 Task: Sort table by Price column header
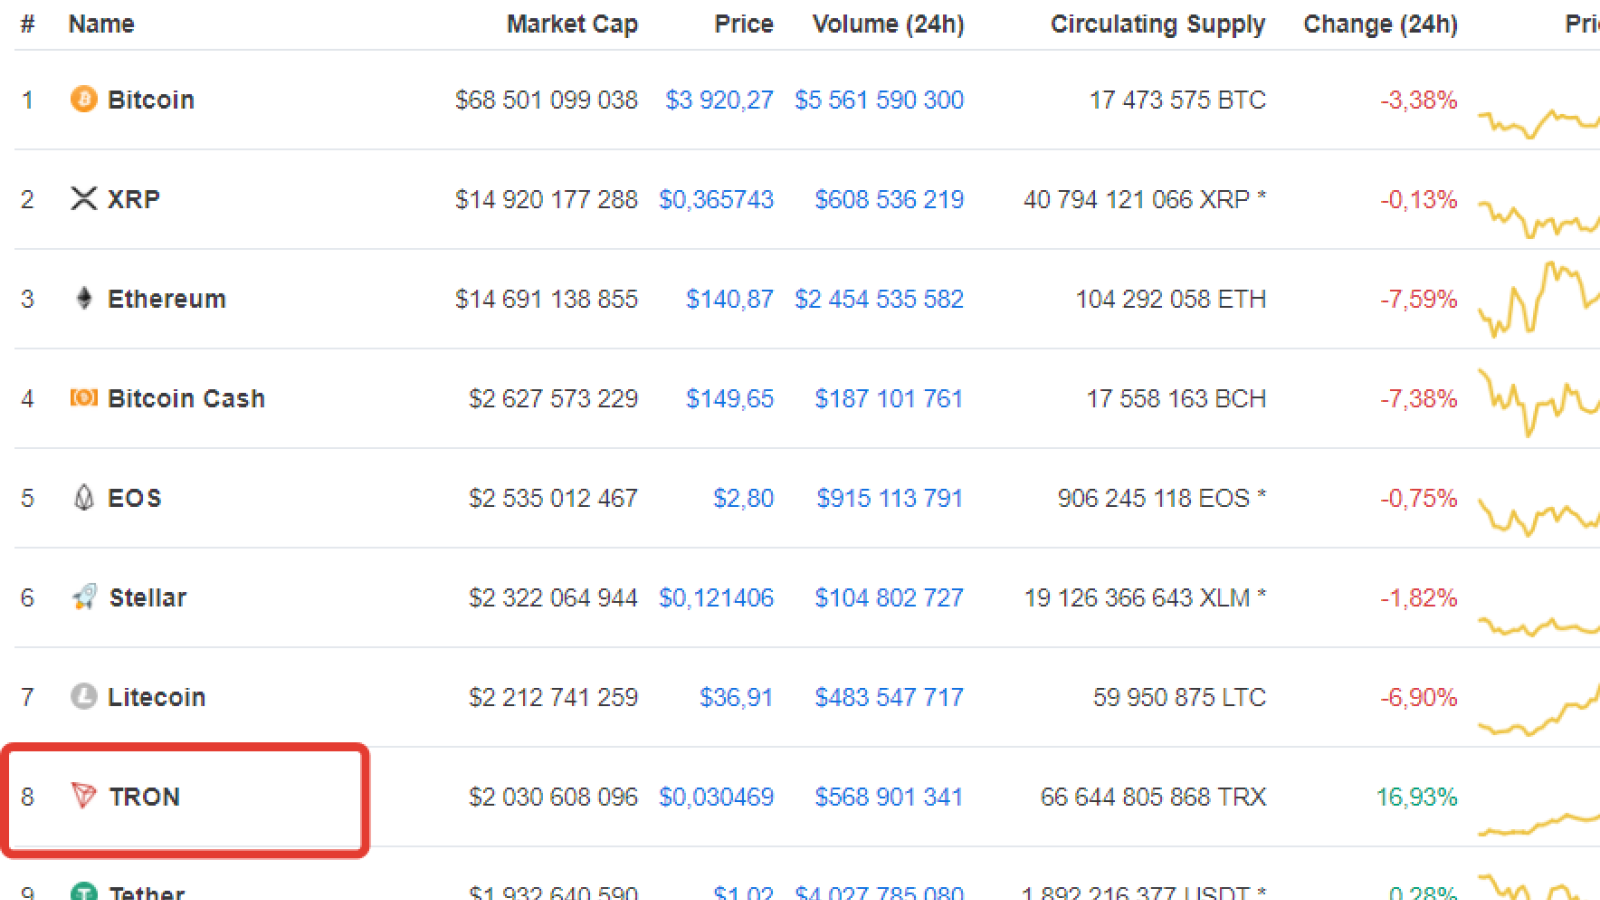pos(744,24)
